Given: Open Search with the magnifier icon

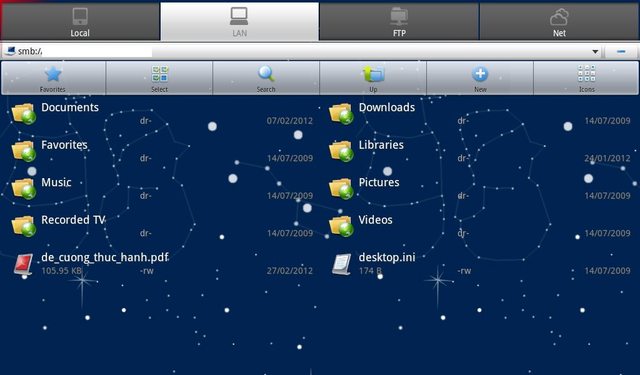Looking at the screenshot, I should point(266,78).
